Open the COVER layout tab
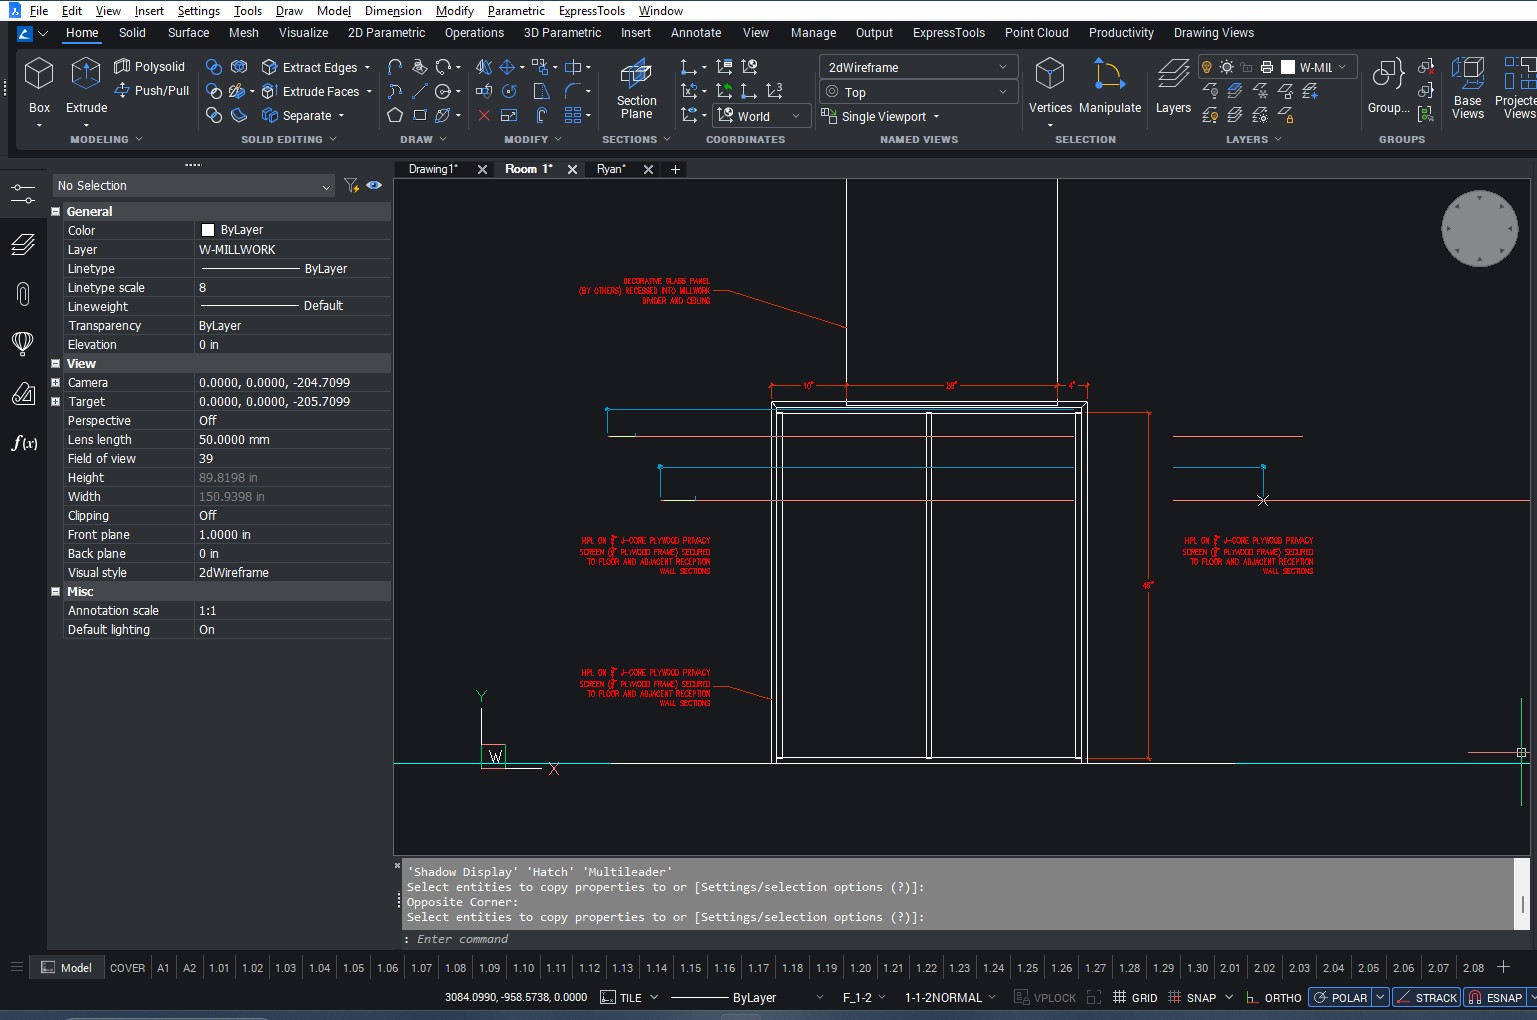Screen dimensions: 1537x1020 pos(127,968)
